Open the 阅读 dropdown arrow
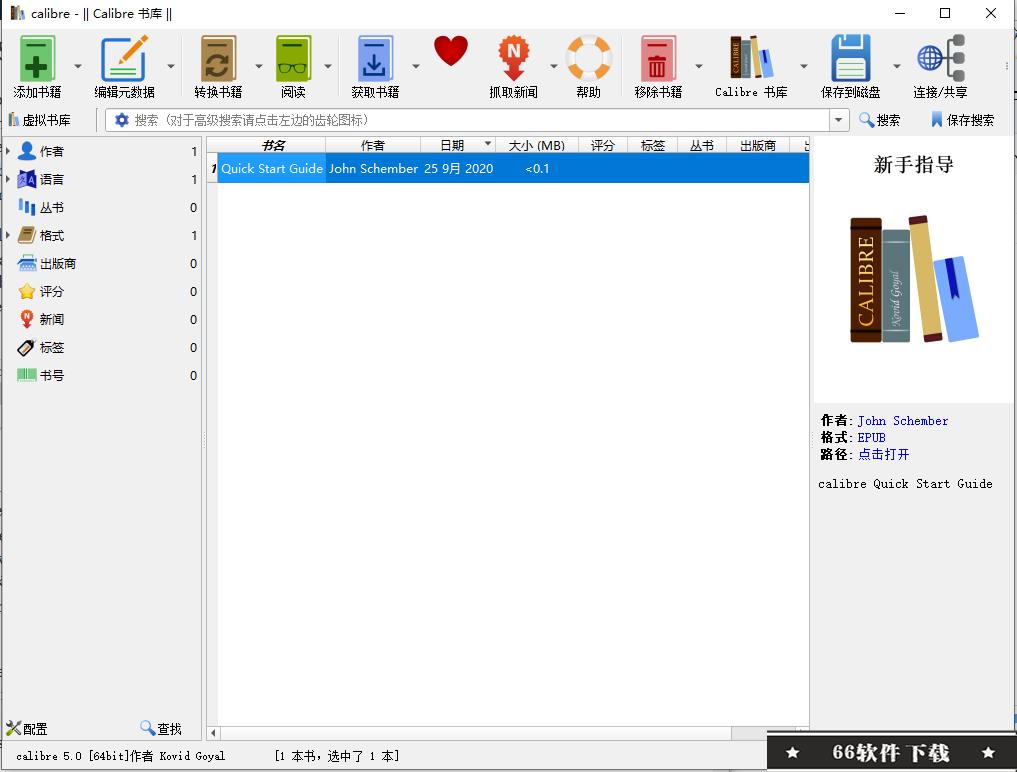The width and height of the screenshot is (1017, 772). pyautogui.click(x=328, y=66)
